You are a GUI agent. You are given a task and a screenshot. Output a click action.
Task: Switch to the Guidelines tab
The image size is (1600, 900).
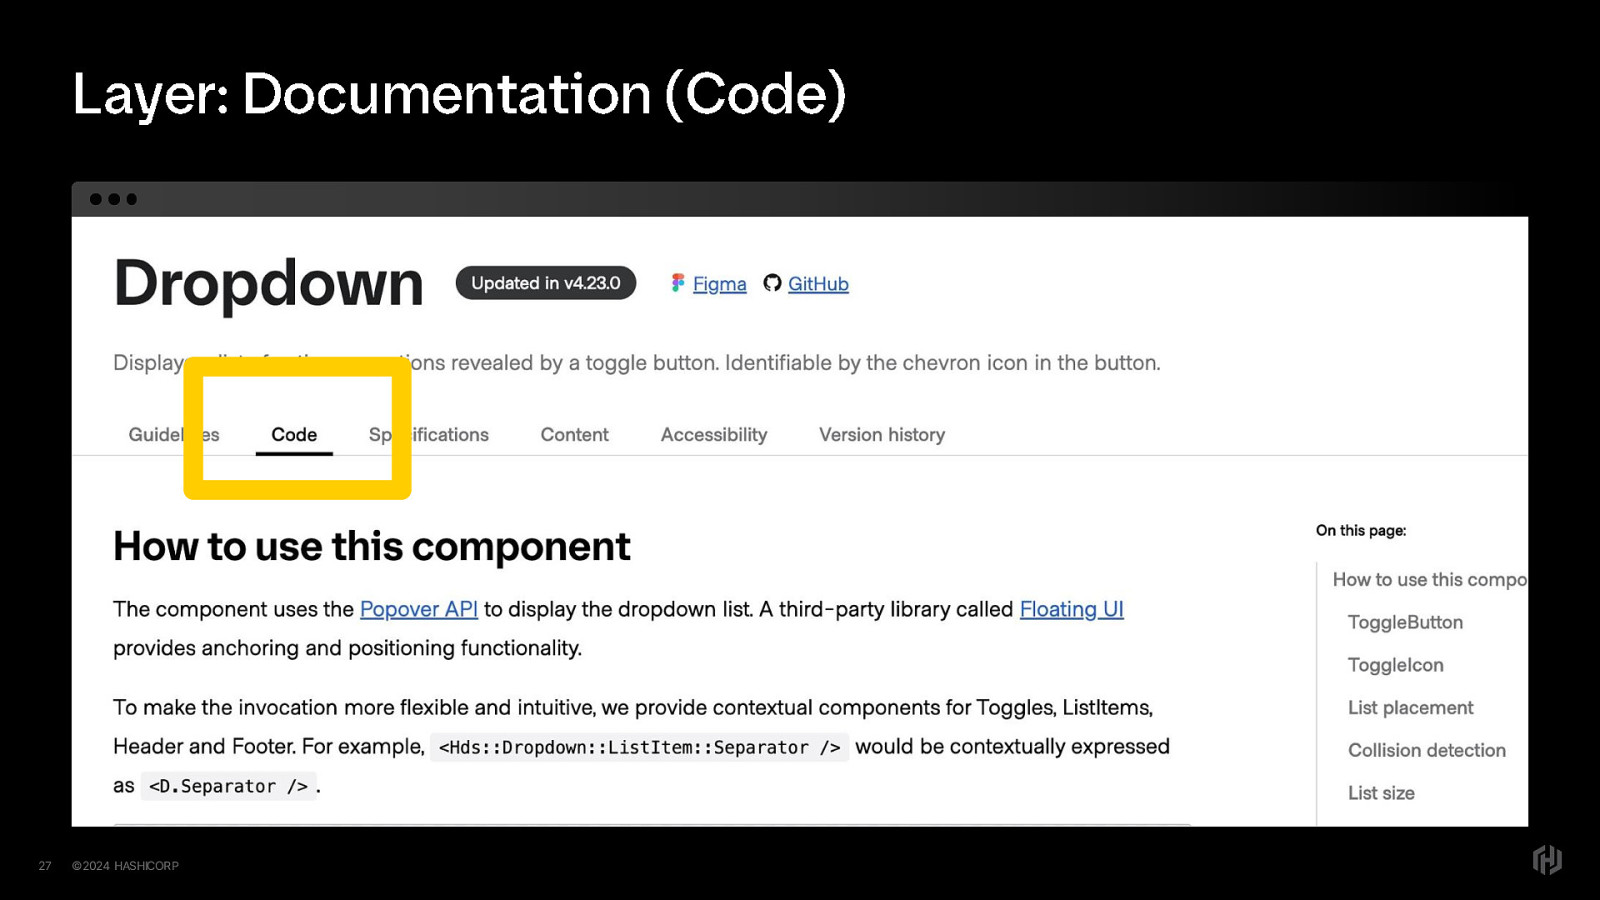[x=155, y=435]
